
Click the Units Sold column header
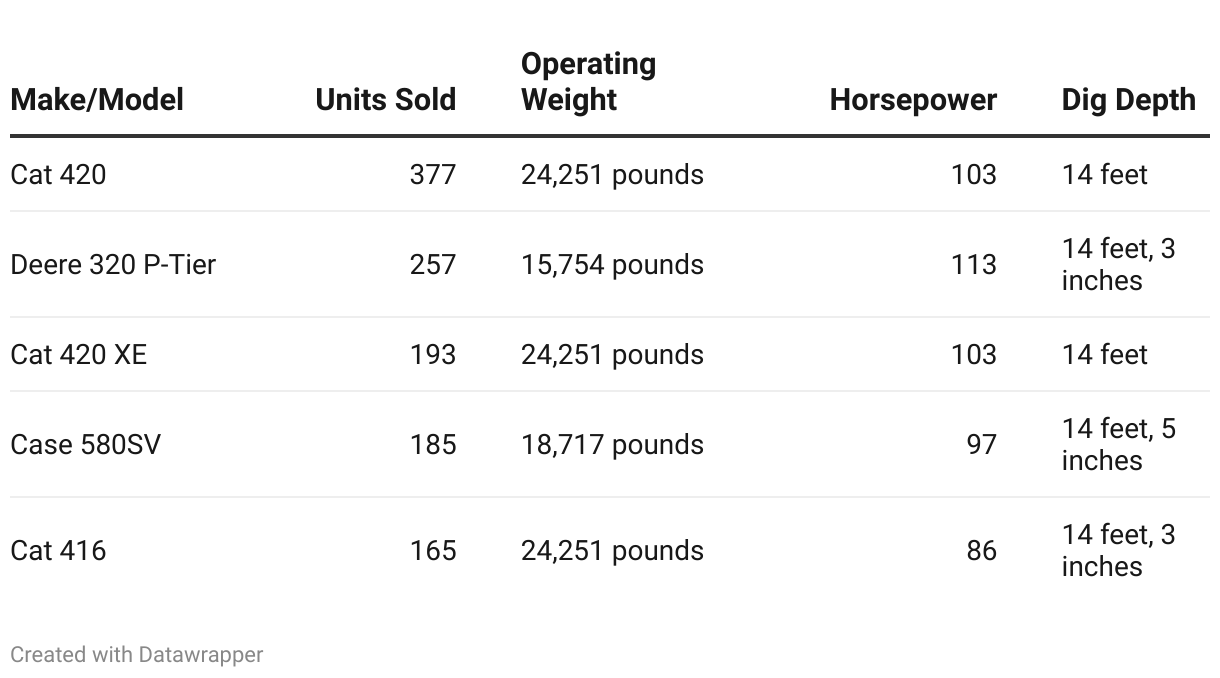point(385,100)
